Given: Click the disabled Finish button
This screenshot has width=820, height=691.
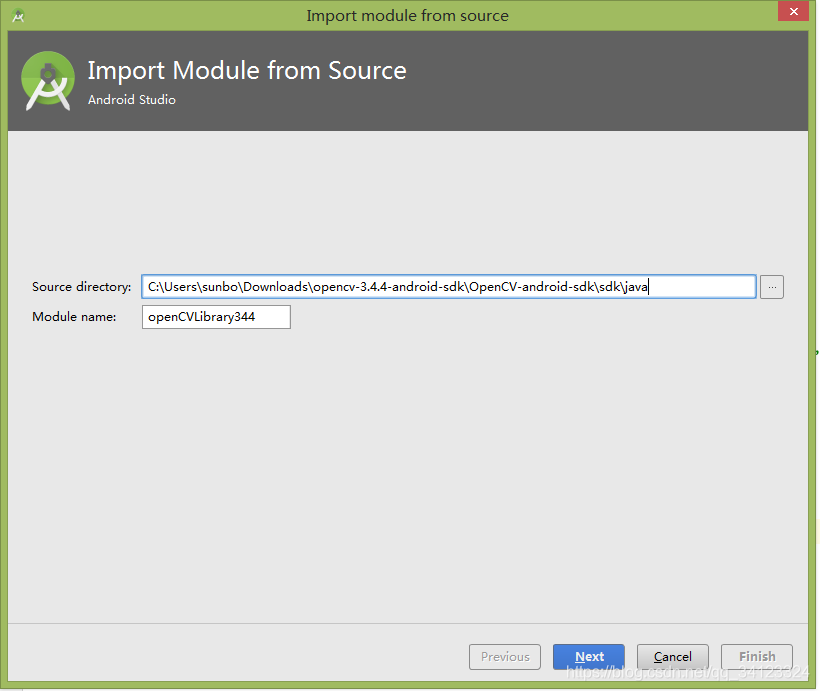Looking at the screenshot, I should [x=757, y=656].
